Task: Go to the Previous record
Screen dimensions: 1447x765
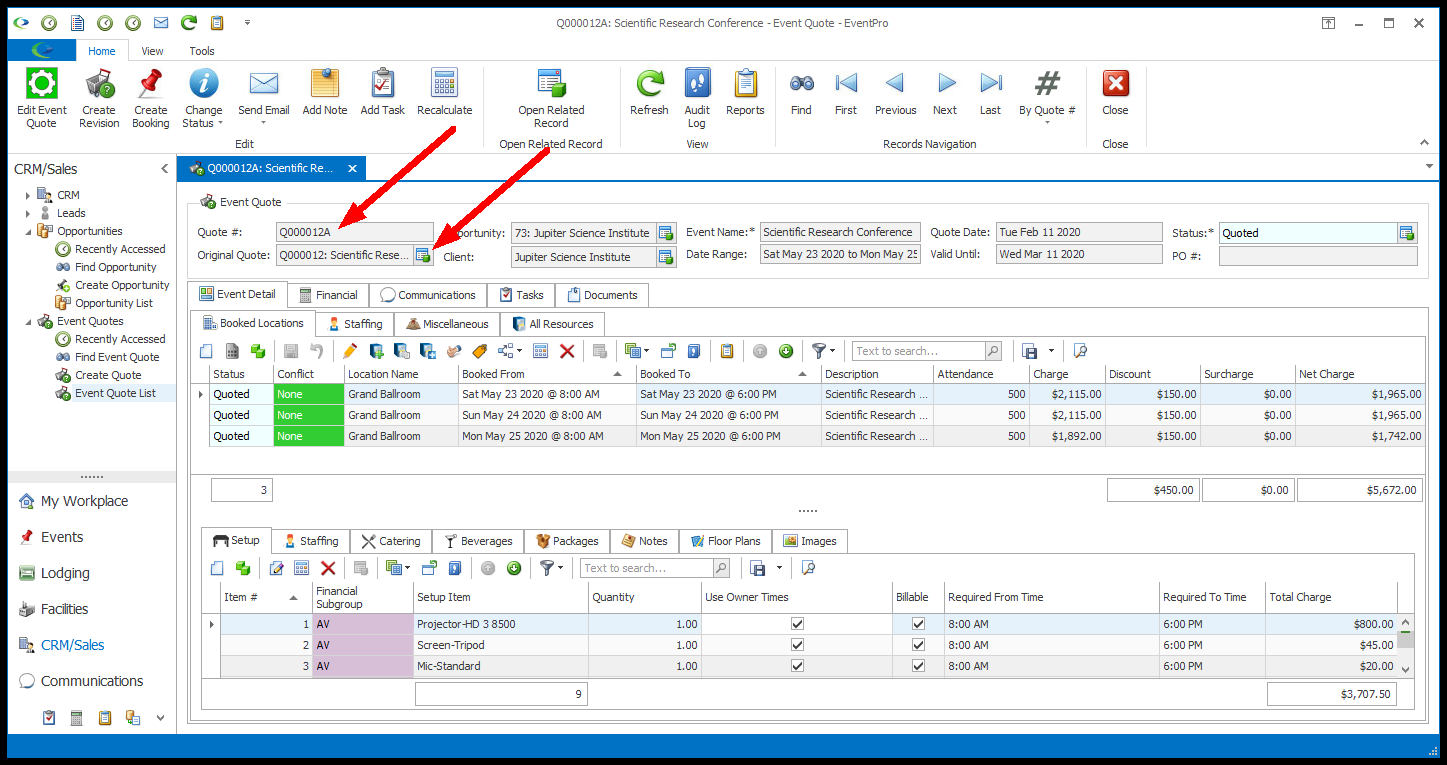Action: tap(895, 83)
